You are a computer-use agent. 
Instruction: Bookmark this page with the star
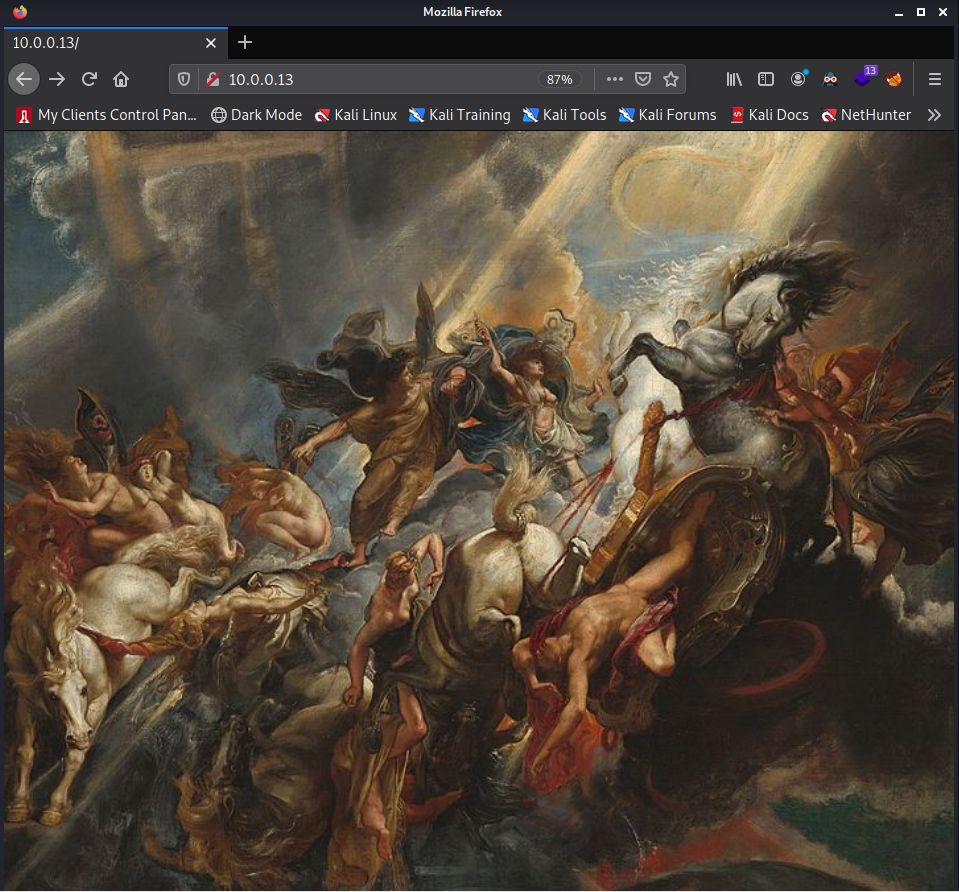coord(671,80)
